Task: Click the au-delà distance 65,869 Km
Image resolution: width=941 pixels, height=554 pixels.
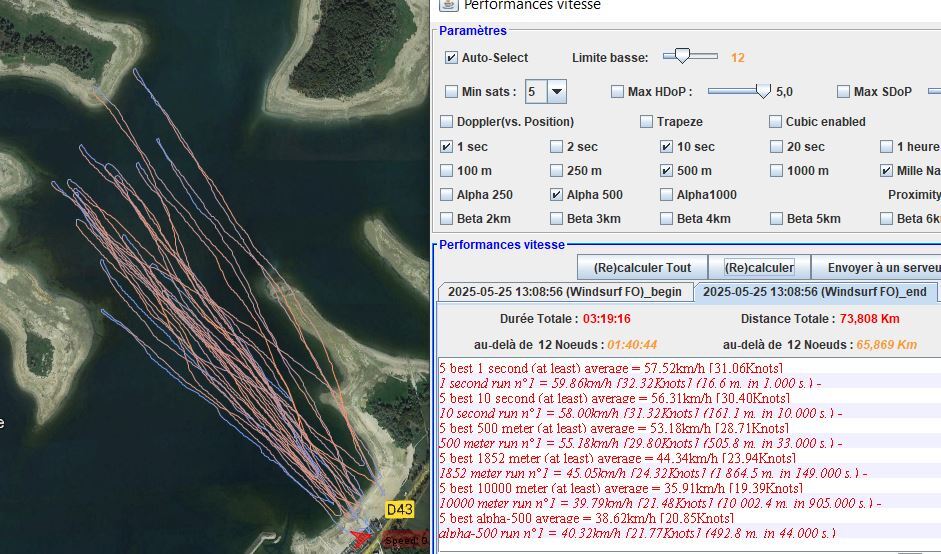Action: 886,345
